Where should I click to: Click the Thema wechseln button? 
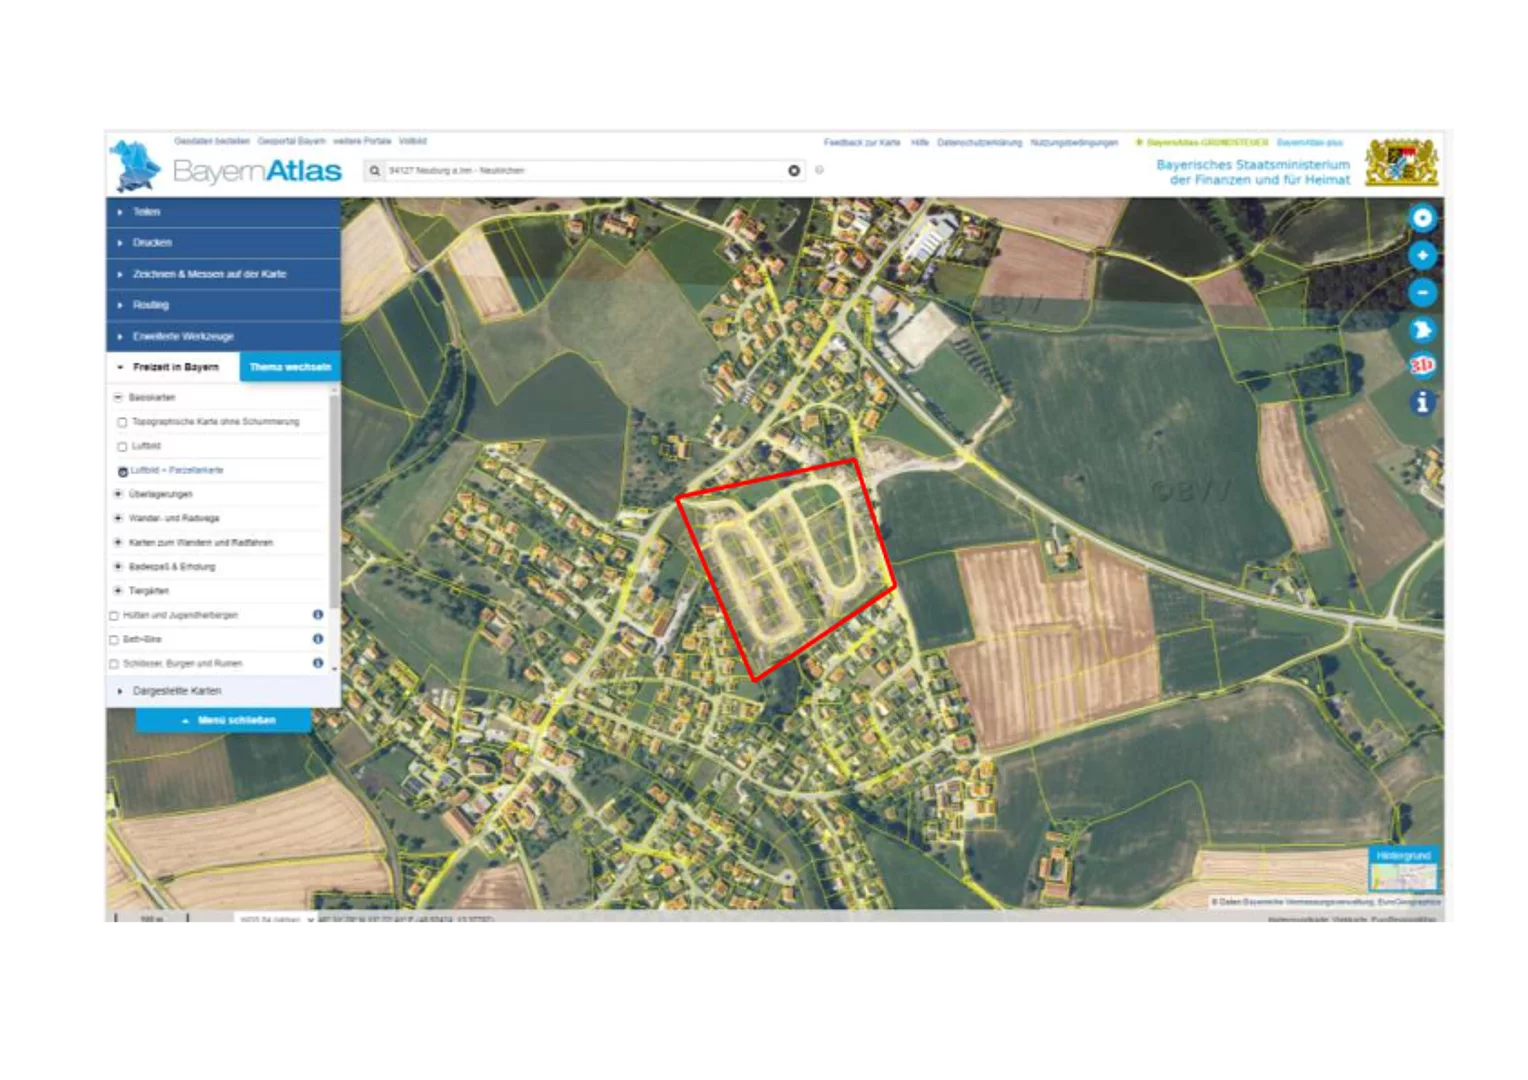tap(290, 367)
